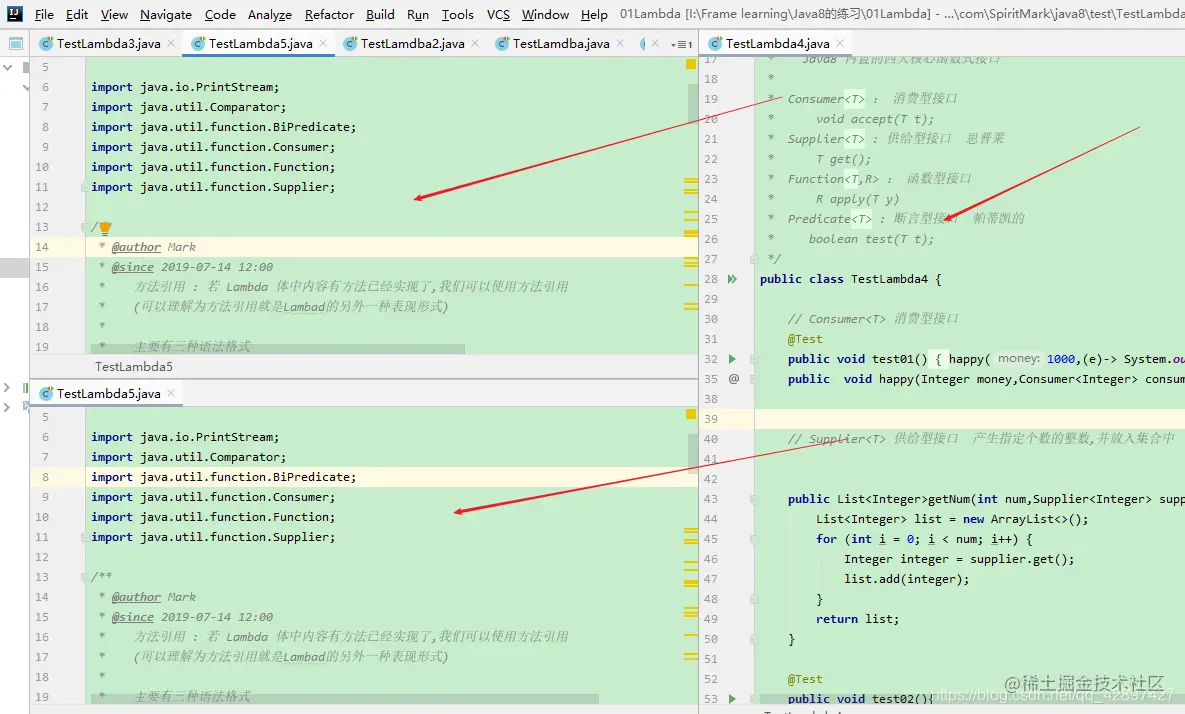The image size is (1185, 714).
Task: Click the Supplier import in the bottom editor
Action: tap(213, 537)
